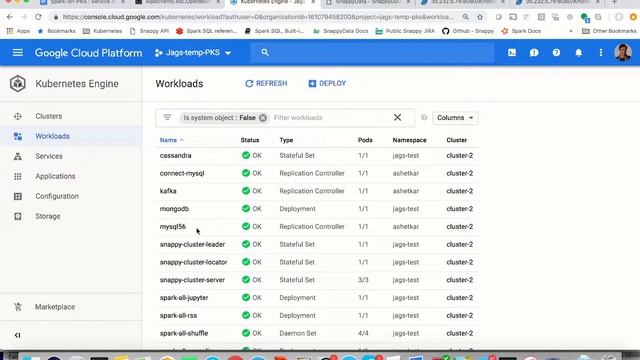Click the Status column header

(250, 140)
